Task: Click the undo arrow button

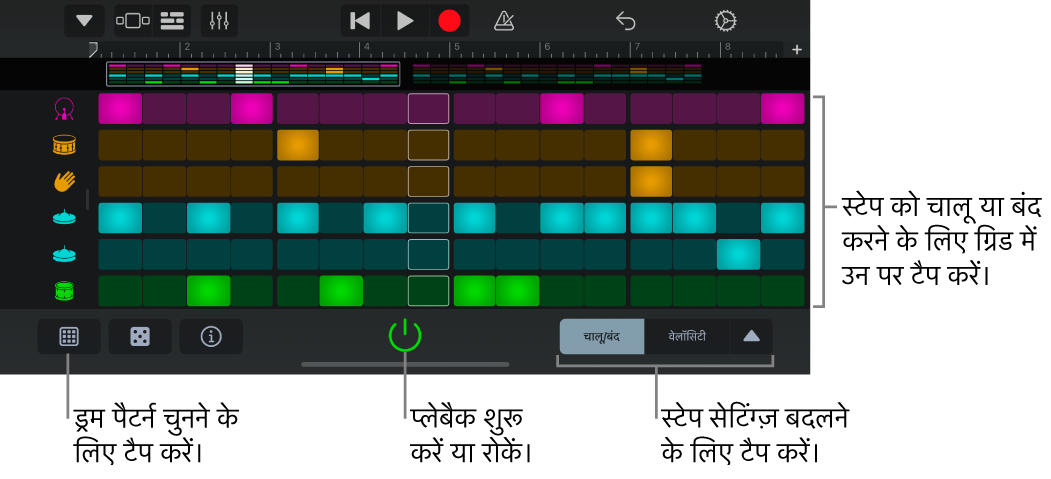Action: (x=625, y=21)
